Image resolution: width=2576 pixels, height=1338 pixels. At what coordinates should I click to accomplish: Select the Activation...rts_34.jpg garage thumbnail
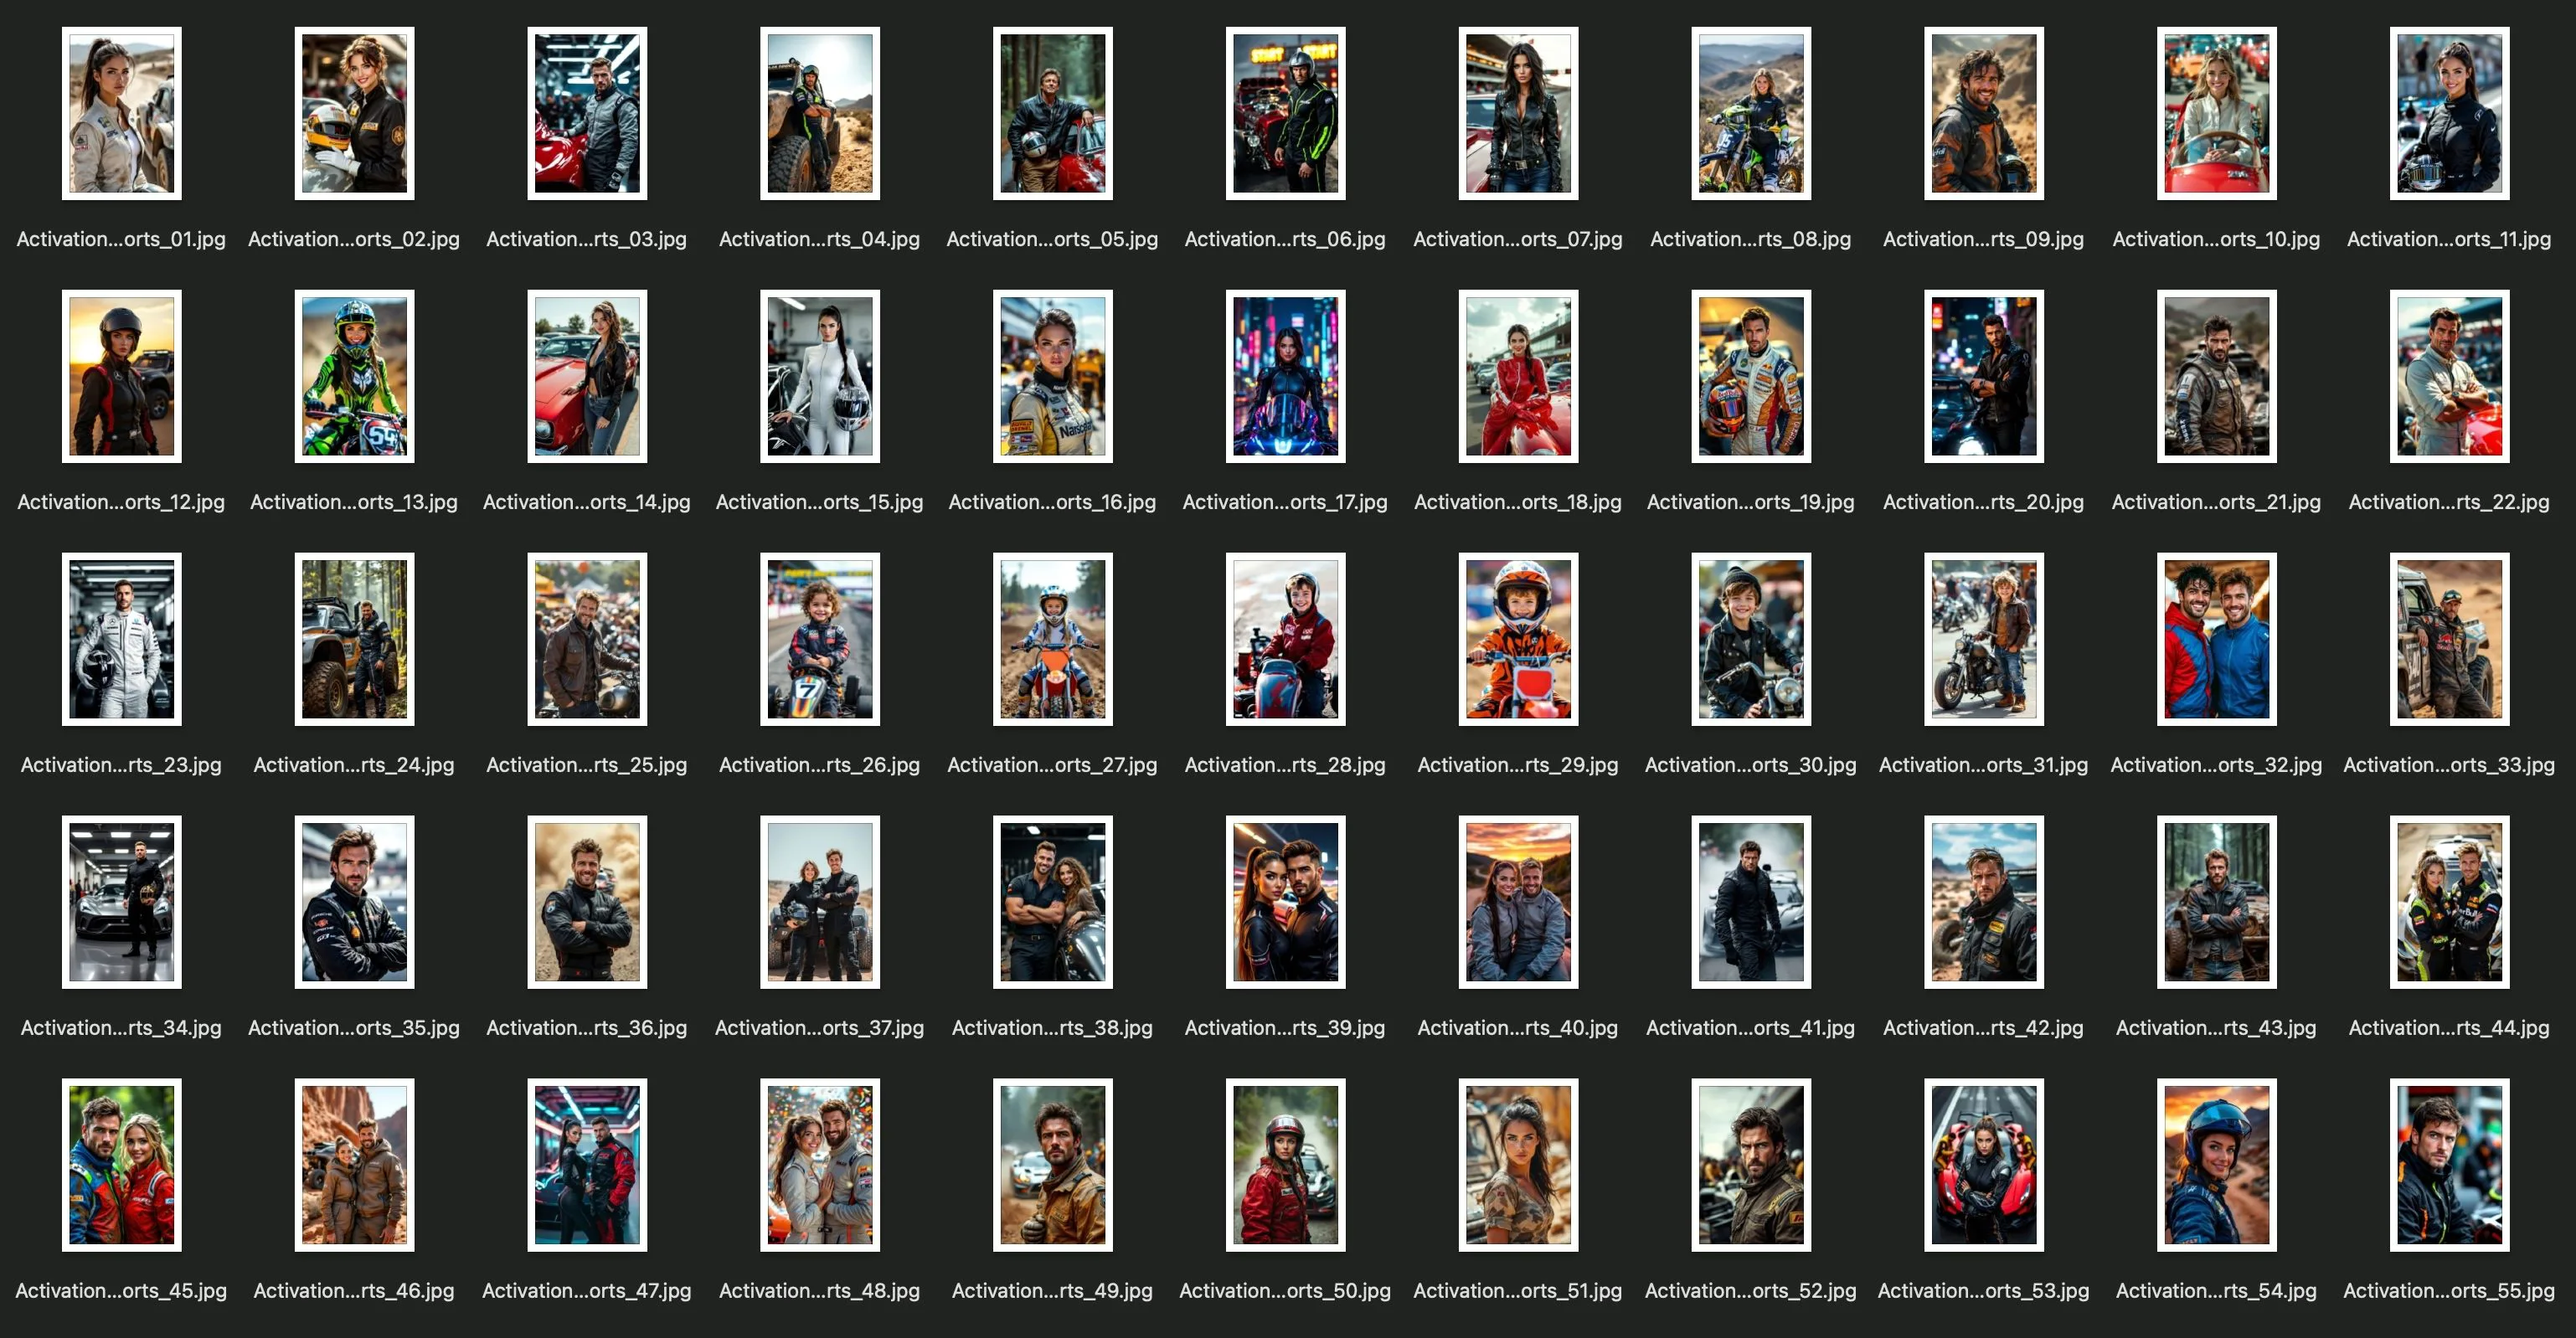point(121,902)
